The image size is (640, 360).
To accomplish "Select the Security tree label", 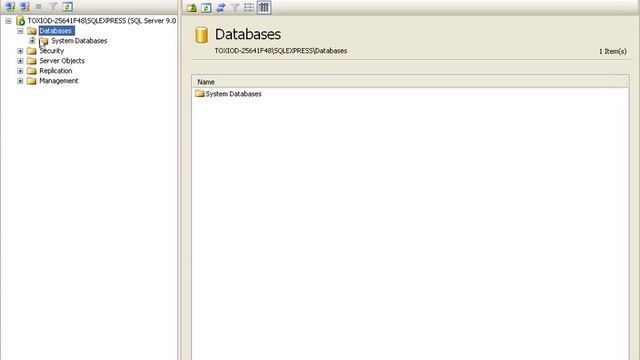I will [x=52, y=51].
